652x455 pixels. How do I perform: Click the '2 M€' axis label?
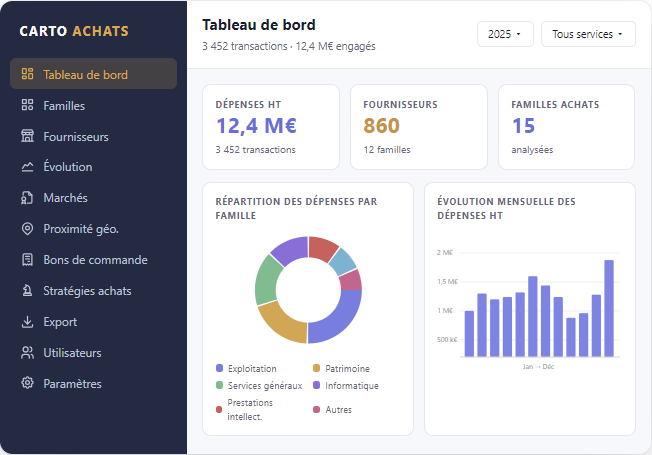pyautogui.click(x=445, y=252)
